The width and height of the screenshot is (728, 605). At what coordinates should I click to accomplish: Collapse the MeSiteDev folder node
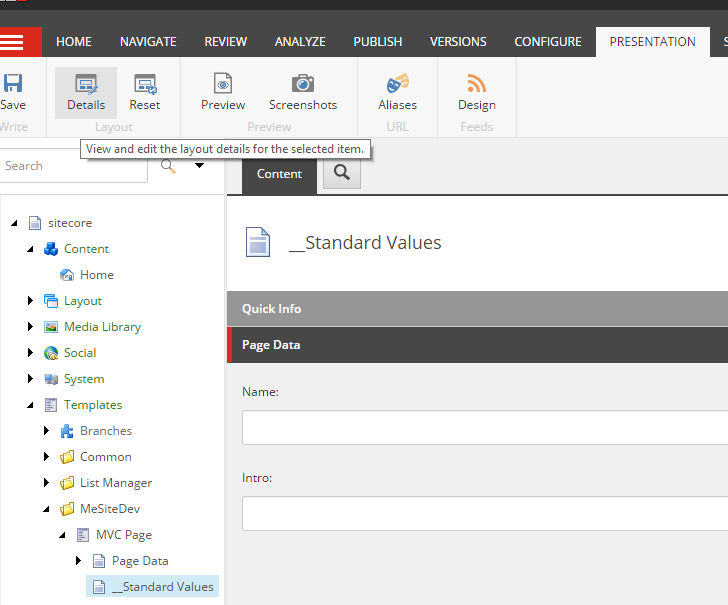coord(46,509)
